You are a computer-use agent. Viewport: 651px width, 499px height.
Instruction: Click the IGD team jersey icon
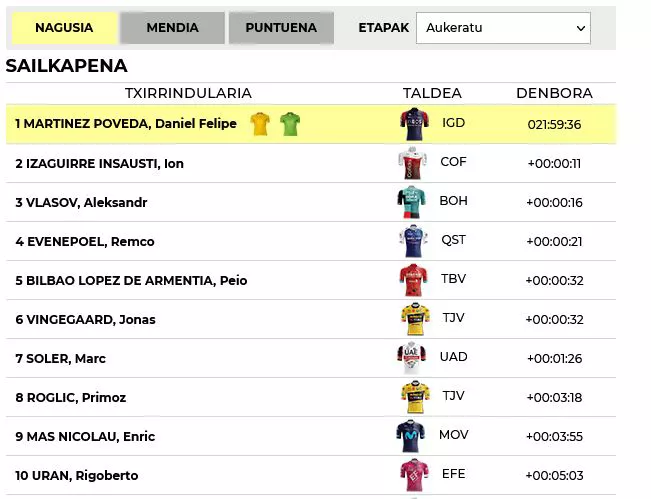[412, 124]
